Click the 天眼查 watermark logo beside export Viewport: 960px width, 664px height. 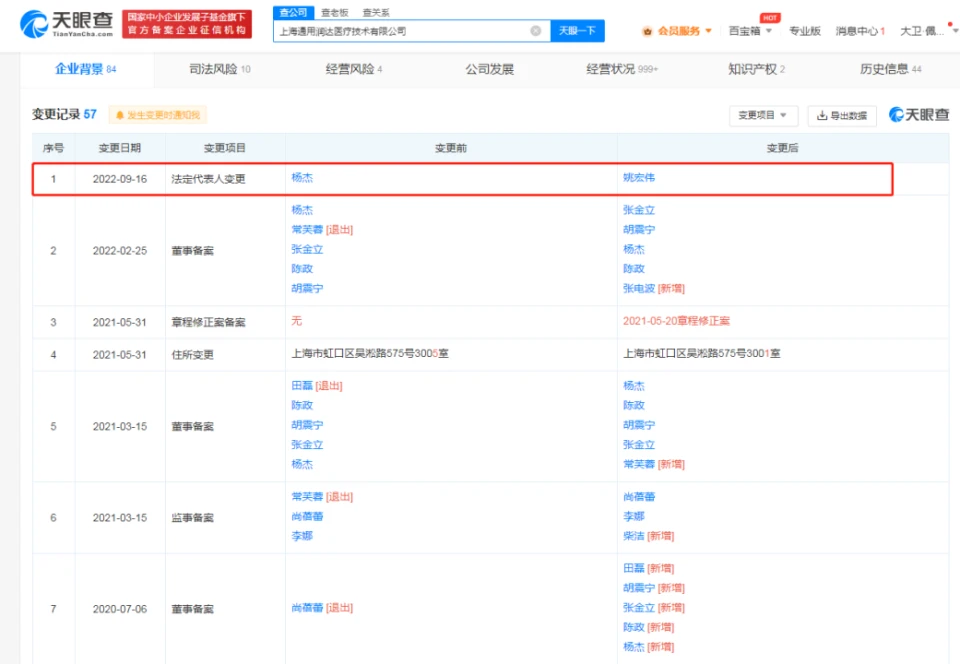(x=918, y=115)
